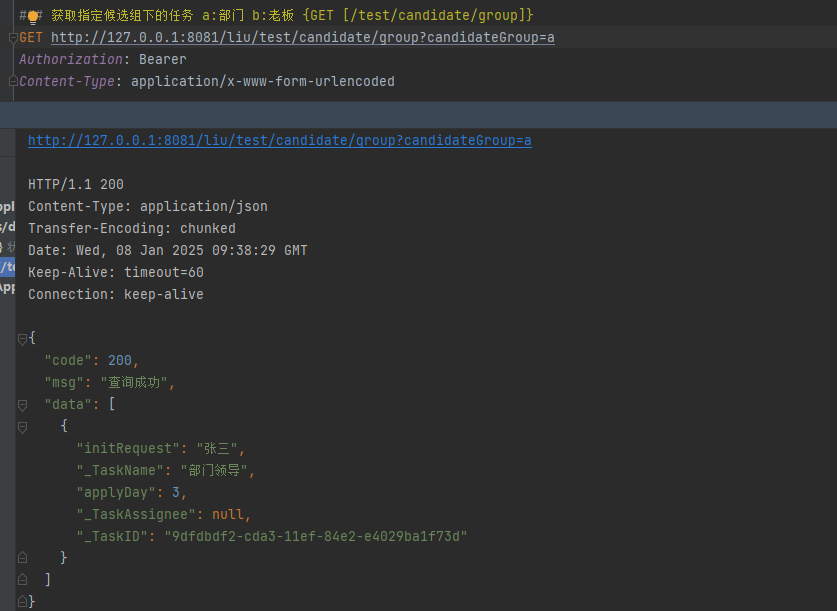Click fold end marker at final closing brace
The width and height of the screenshot is (837, 611).
pos(22,601)
